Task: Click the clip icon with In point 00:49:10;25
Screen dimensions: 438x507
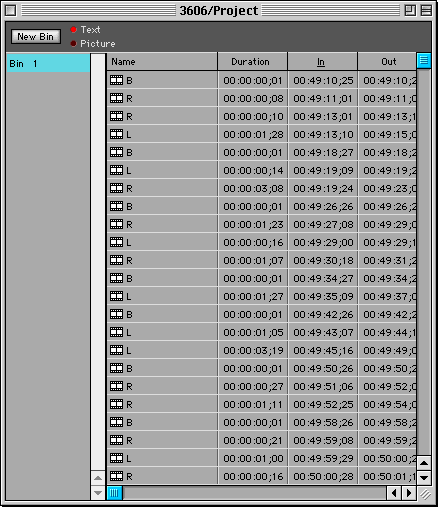Action: 116,80
